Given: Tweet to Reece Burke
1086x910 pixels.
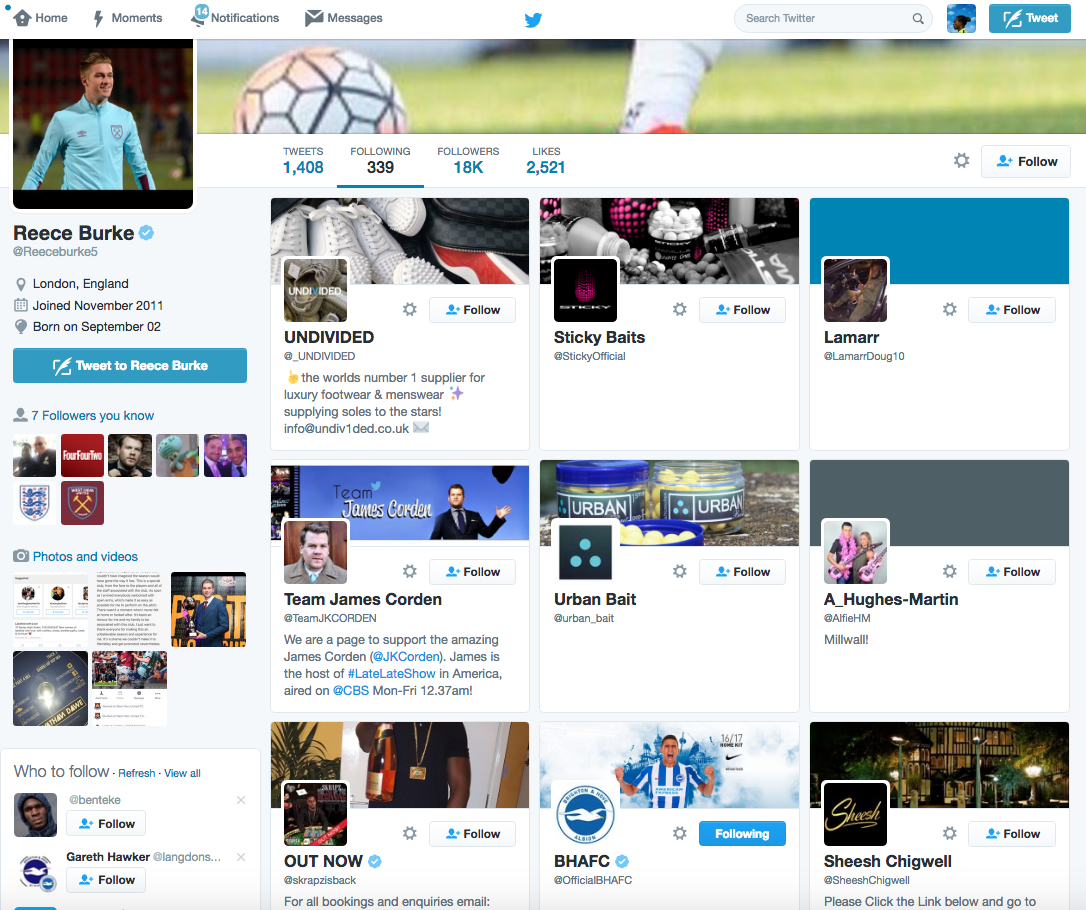Looking at the screenshot, I should (x=130, y=366).
